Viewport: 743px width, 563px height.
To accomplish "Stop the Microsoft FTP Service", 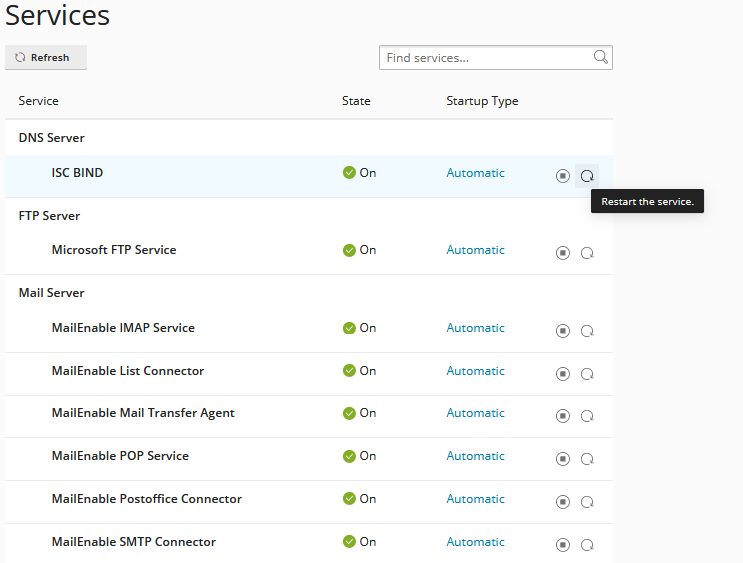I will (x=563, y=253).
